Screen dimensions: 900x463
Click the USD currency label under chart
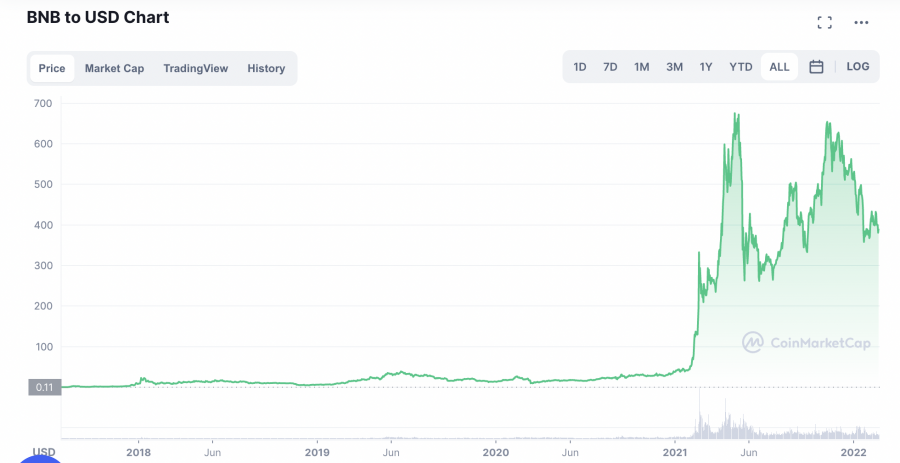point(44,452)
